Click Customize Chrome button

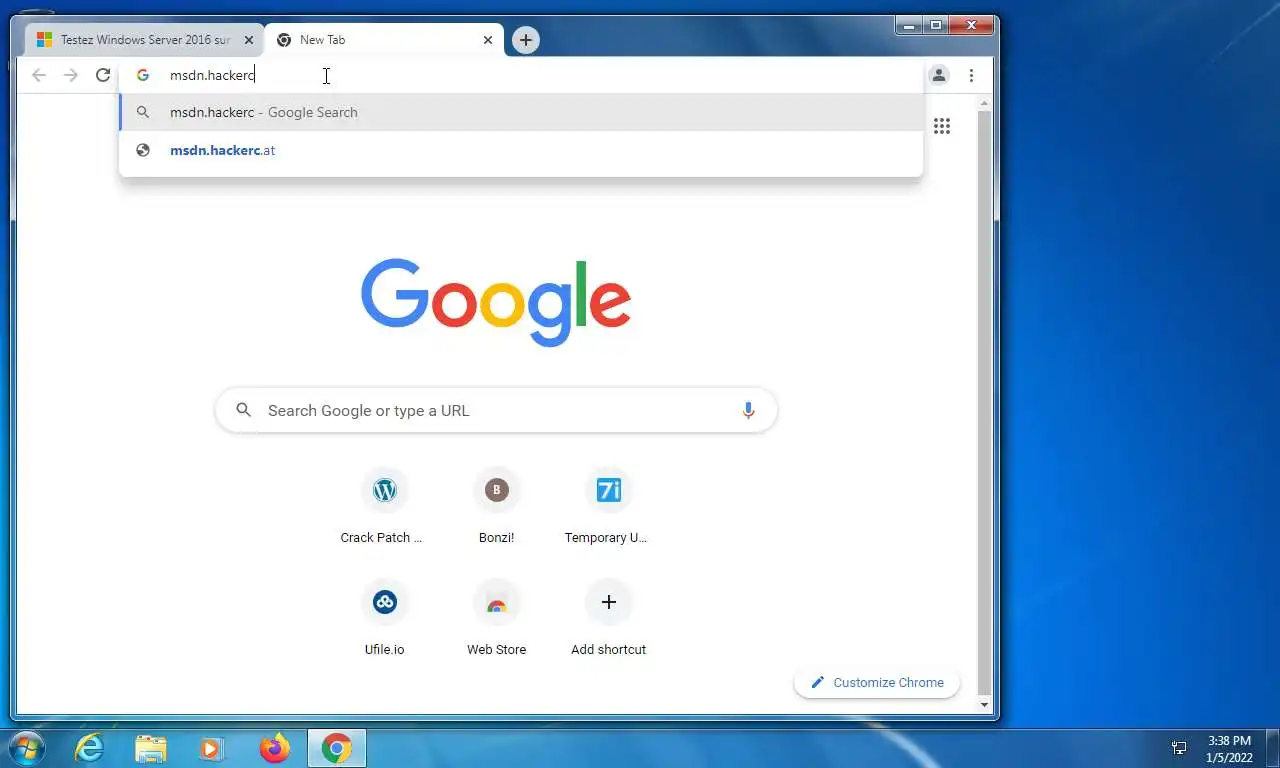point(876,682)
